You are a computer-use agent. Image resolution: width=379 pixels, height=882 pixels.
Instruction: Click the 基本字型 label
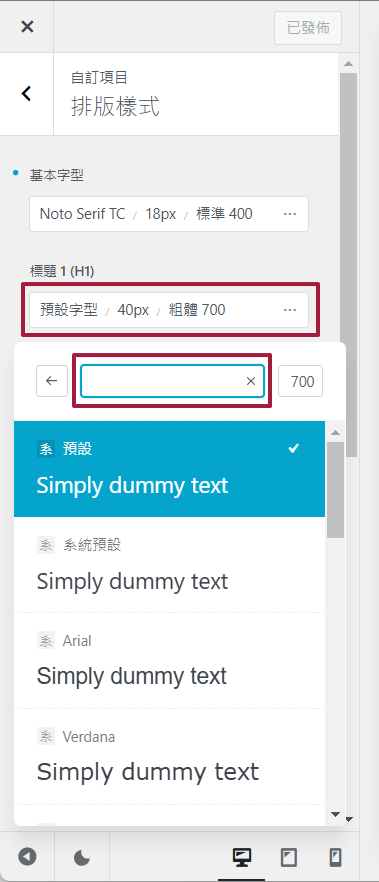click(57, 176)
